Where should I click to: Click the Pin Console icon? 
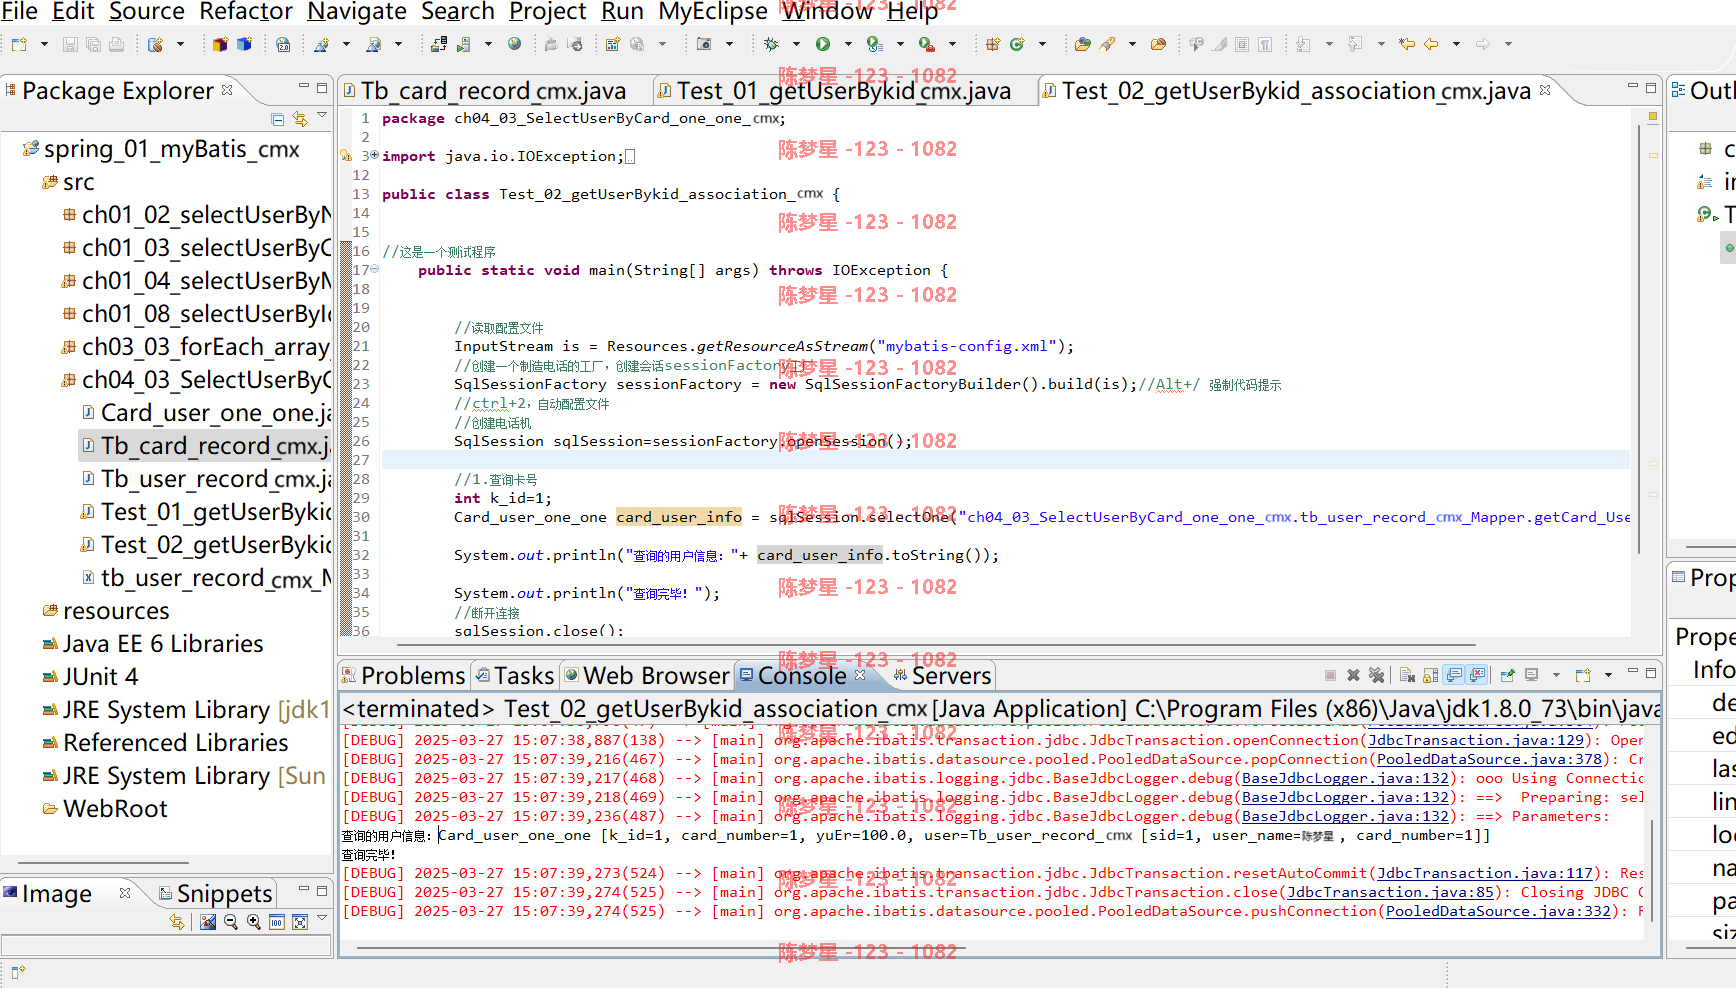pos(1507,675)
